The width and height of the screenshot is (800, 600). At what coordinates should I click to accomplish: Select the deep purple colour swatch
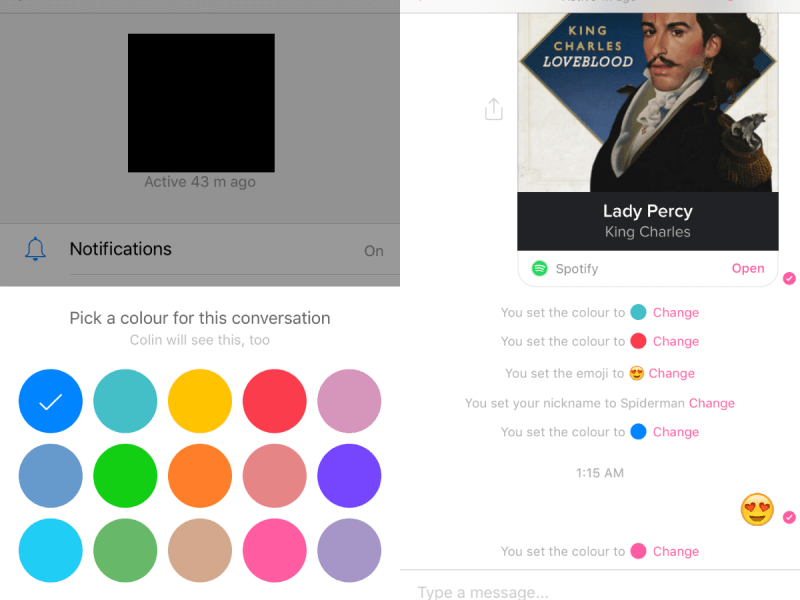[x=349, y=476]
